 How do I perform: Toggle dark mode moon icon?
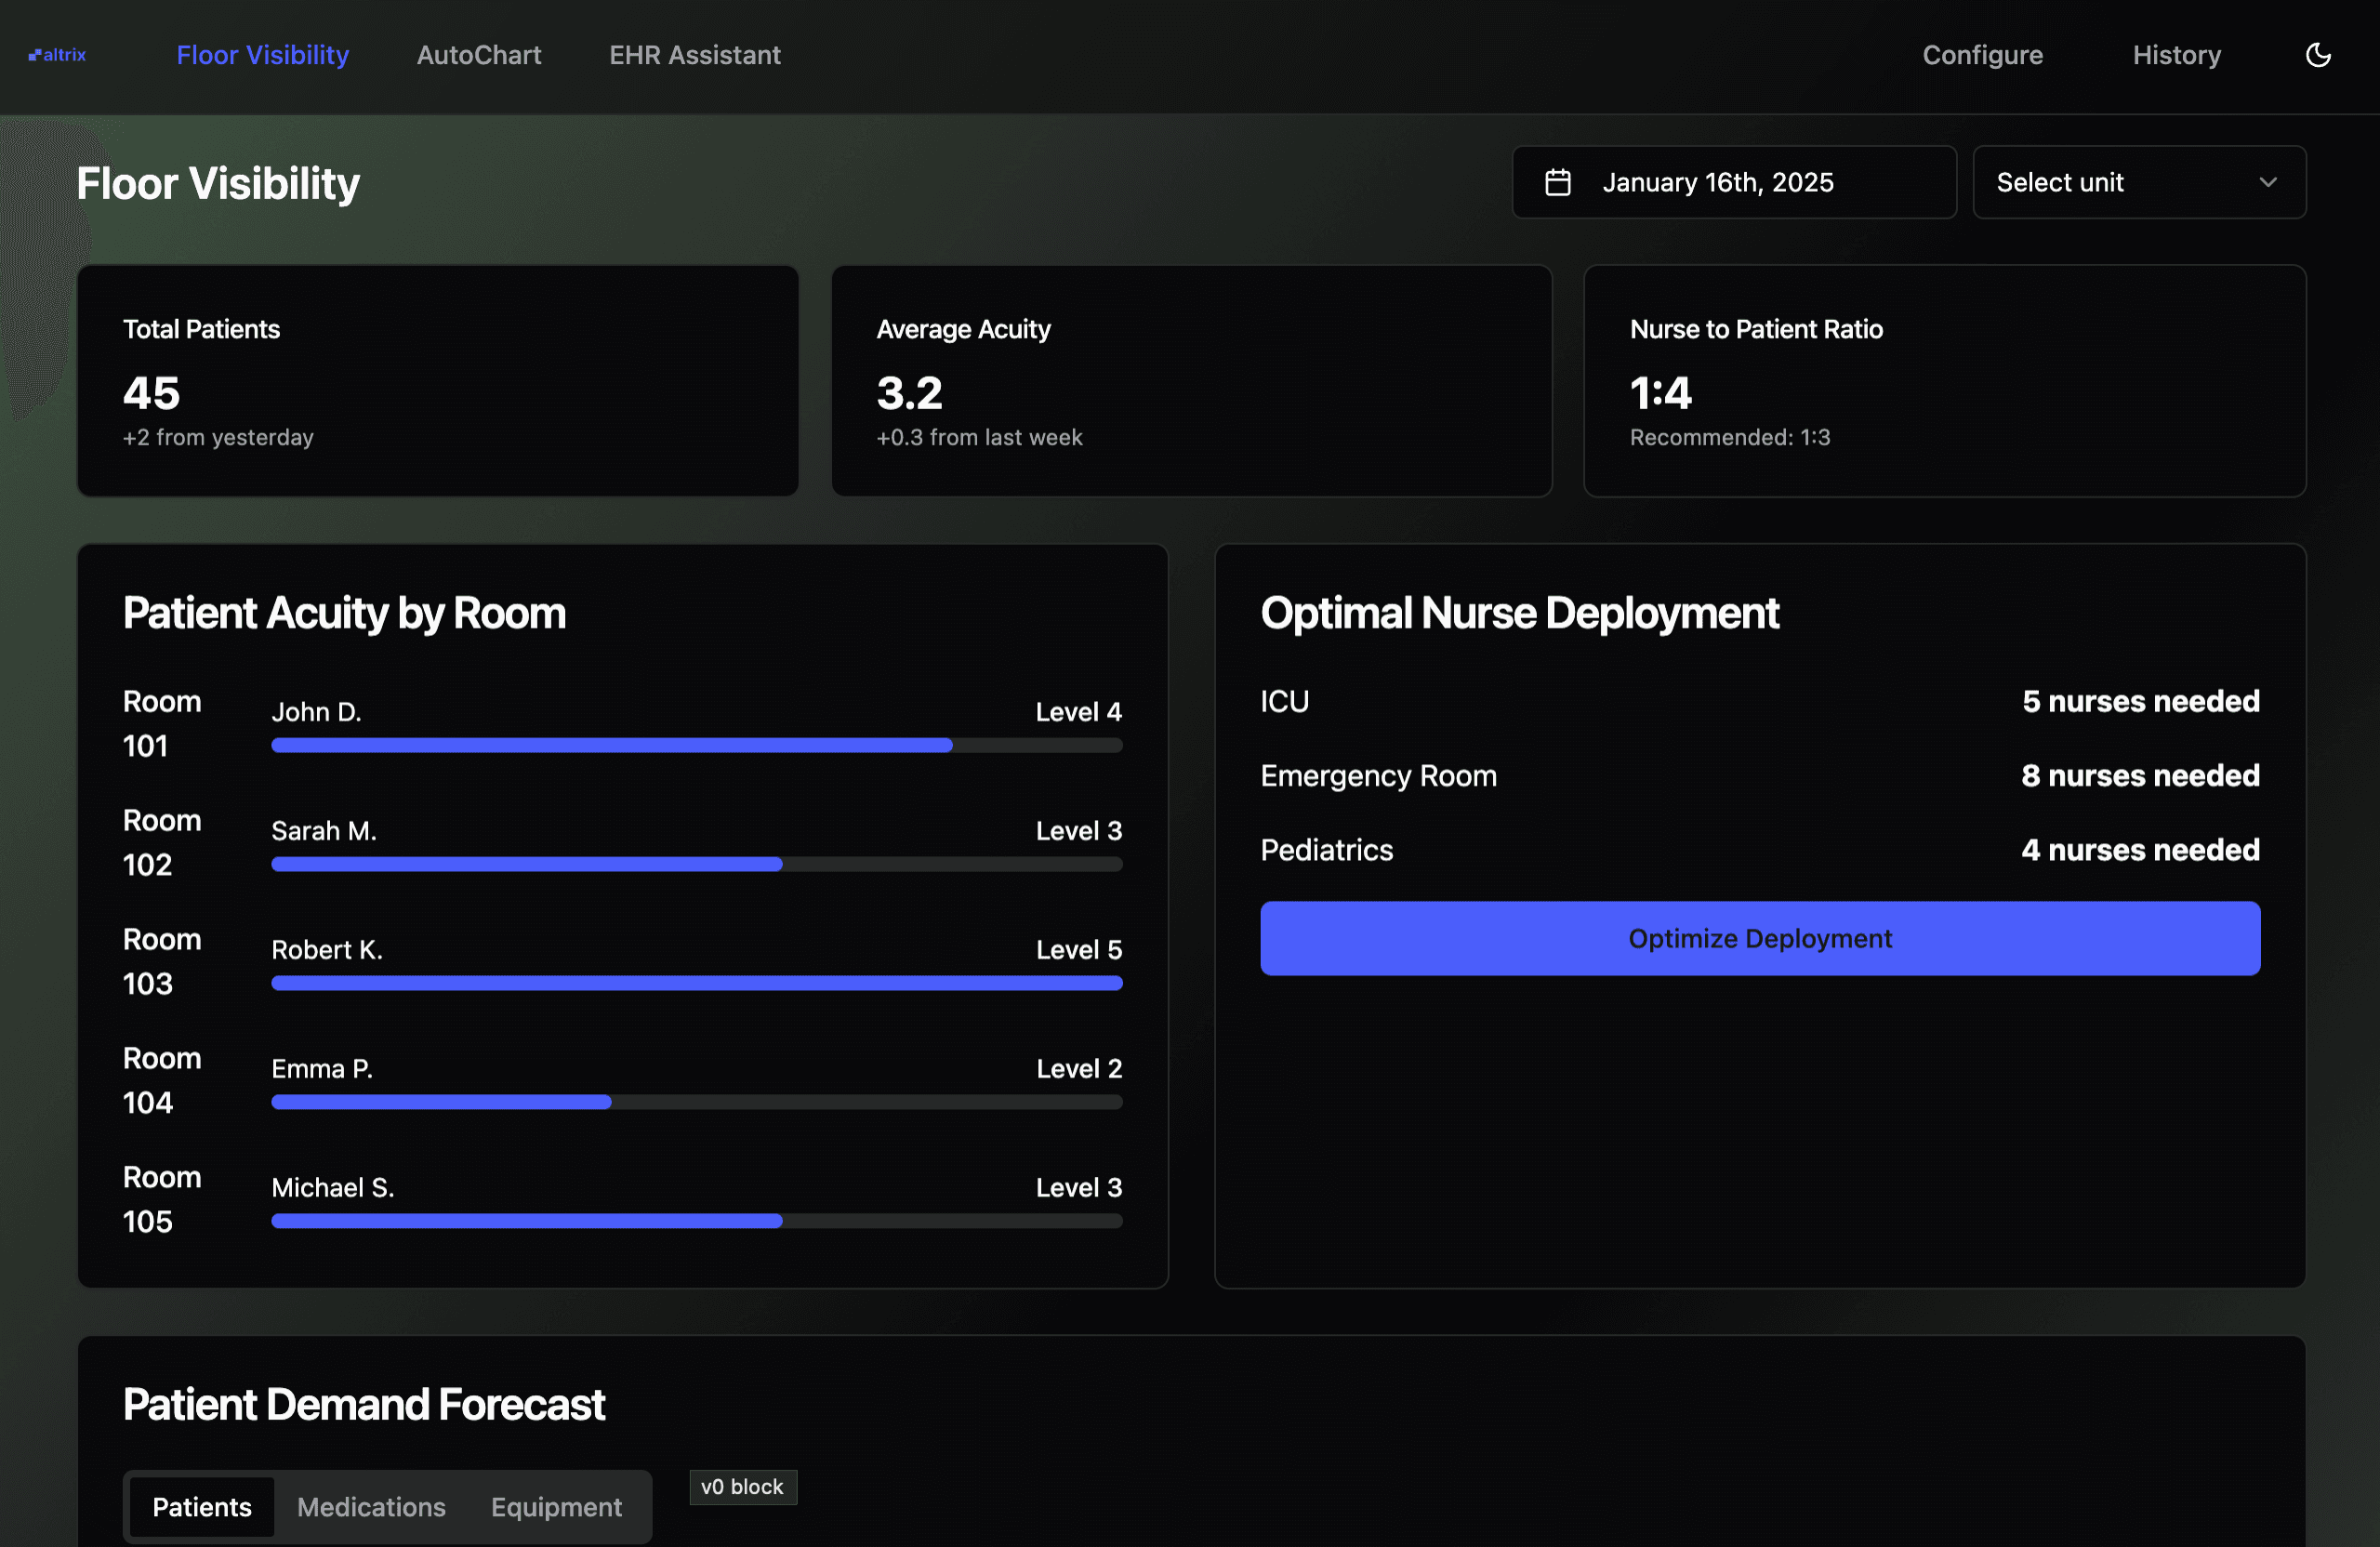coord(2320,56)
